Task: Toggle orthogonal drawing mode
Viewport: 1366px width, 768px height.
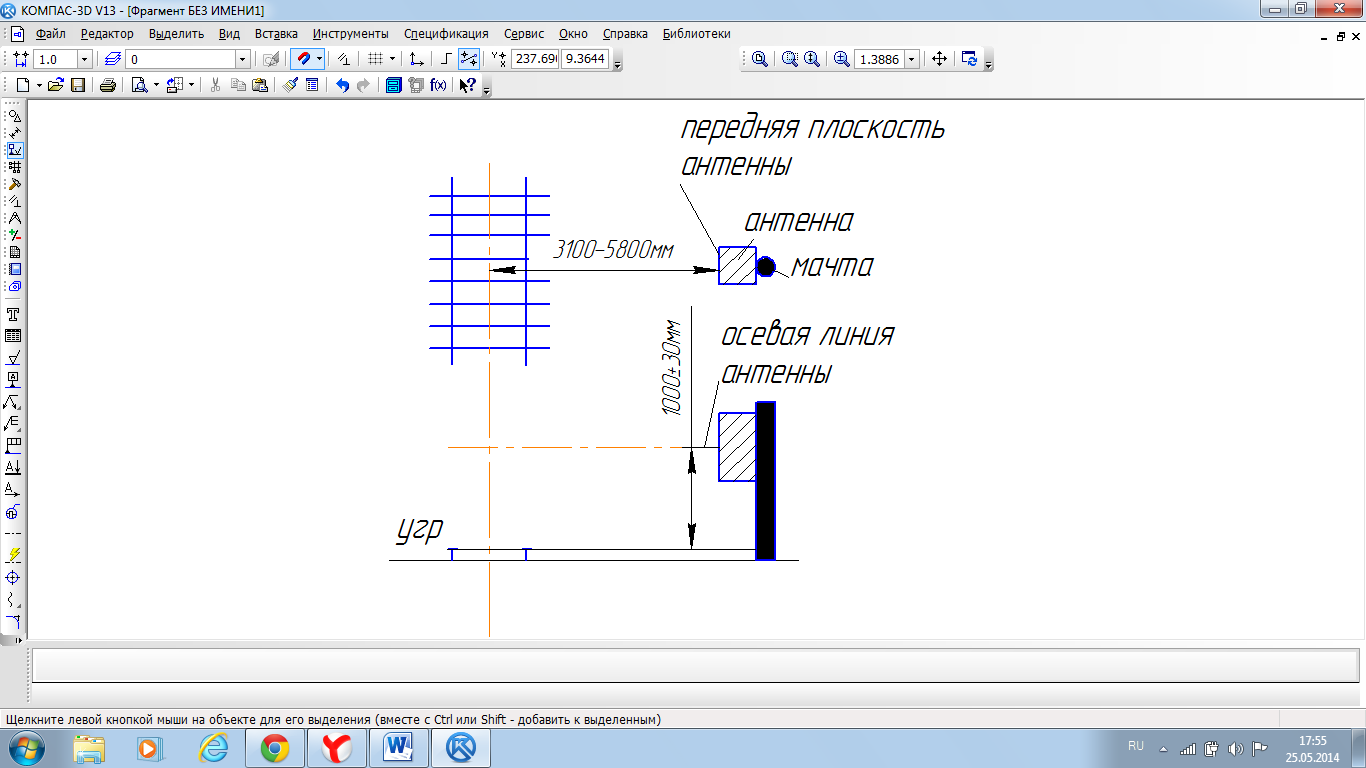Action: click(446, 59)
